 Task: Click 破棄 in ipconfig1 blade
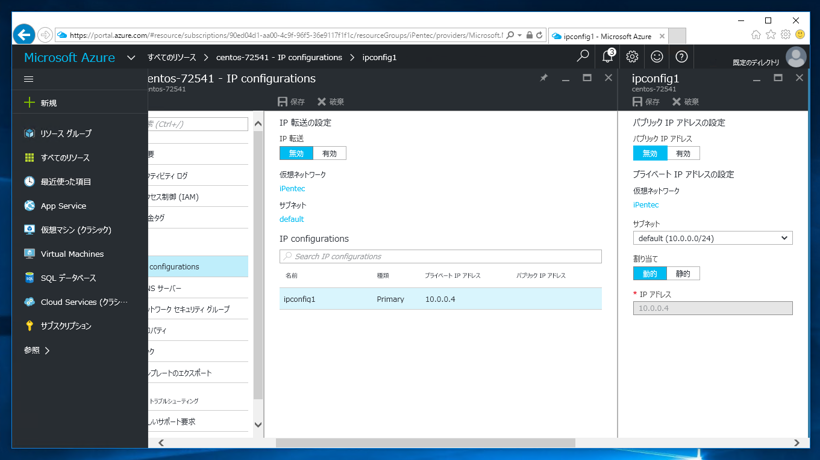686,101
